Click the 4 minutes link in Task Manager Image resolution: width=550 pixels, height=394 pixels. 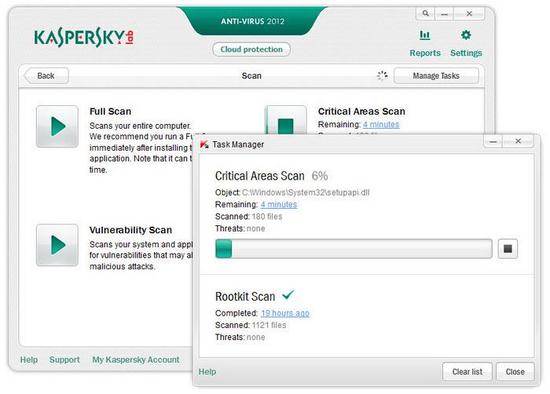(279, 205)
